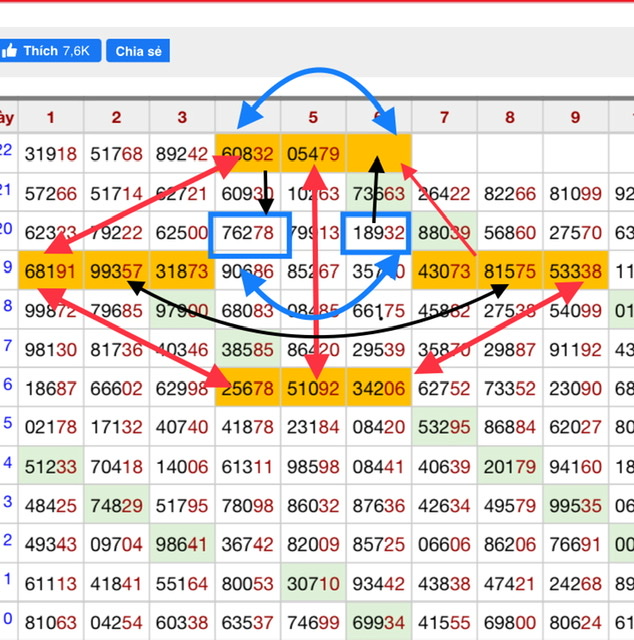The image size is (634, 640).
Task: Select column header 7
Action: tap(444, 117)
